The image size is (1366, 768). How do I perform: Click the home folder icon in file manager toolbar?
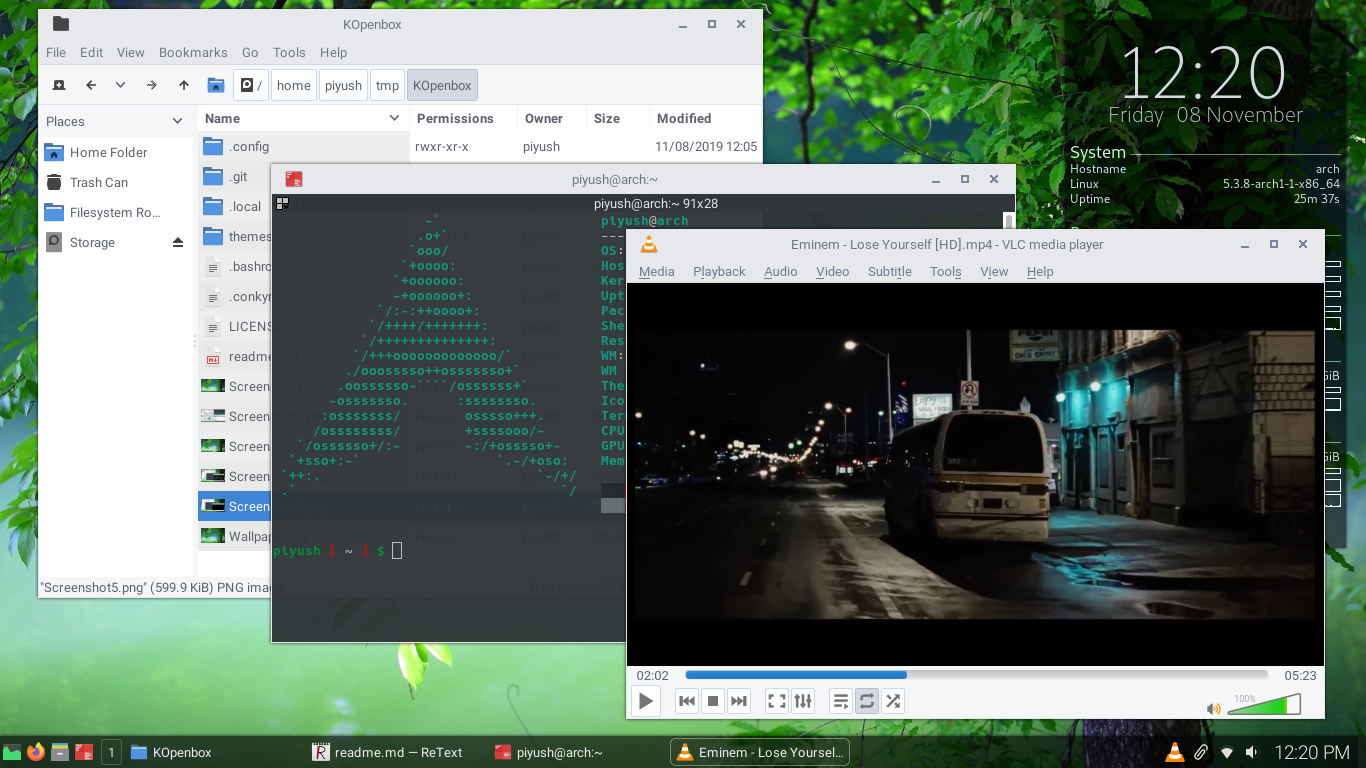click(215, 85)
